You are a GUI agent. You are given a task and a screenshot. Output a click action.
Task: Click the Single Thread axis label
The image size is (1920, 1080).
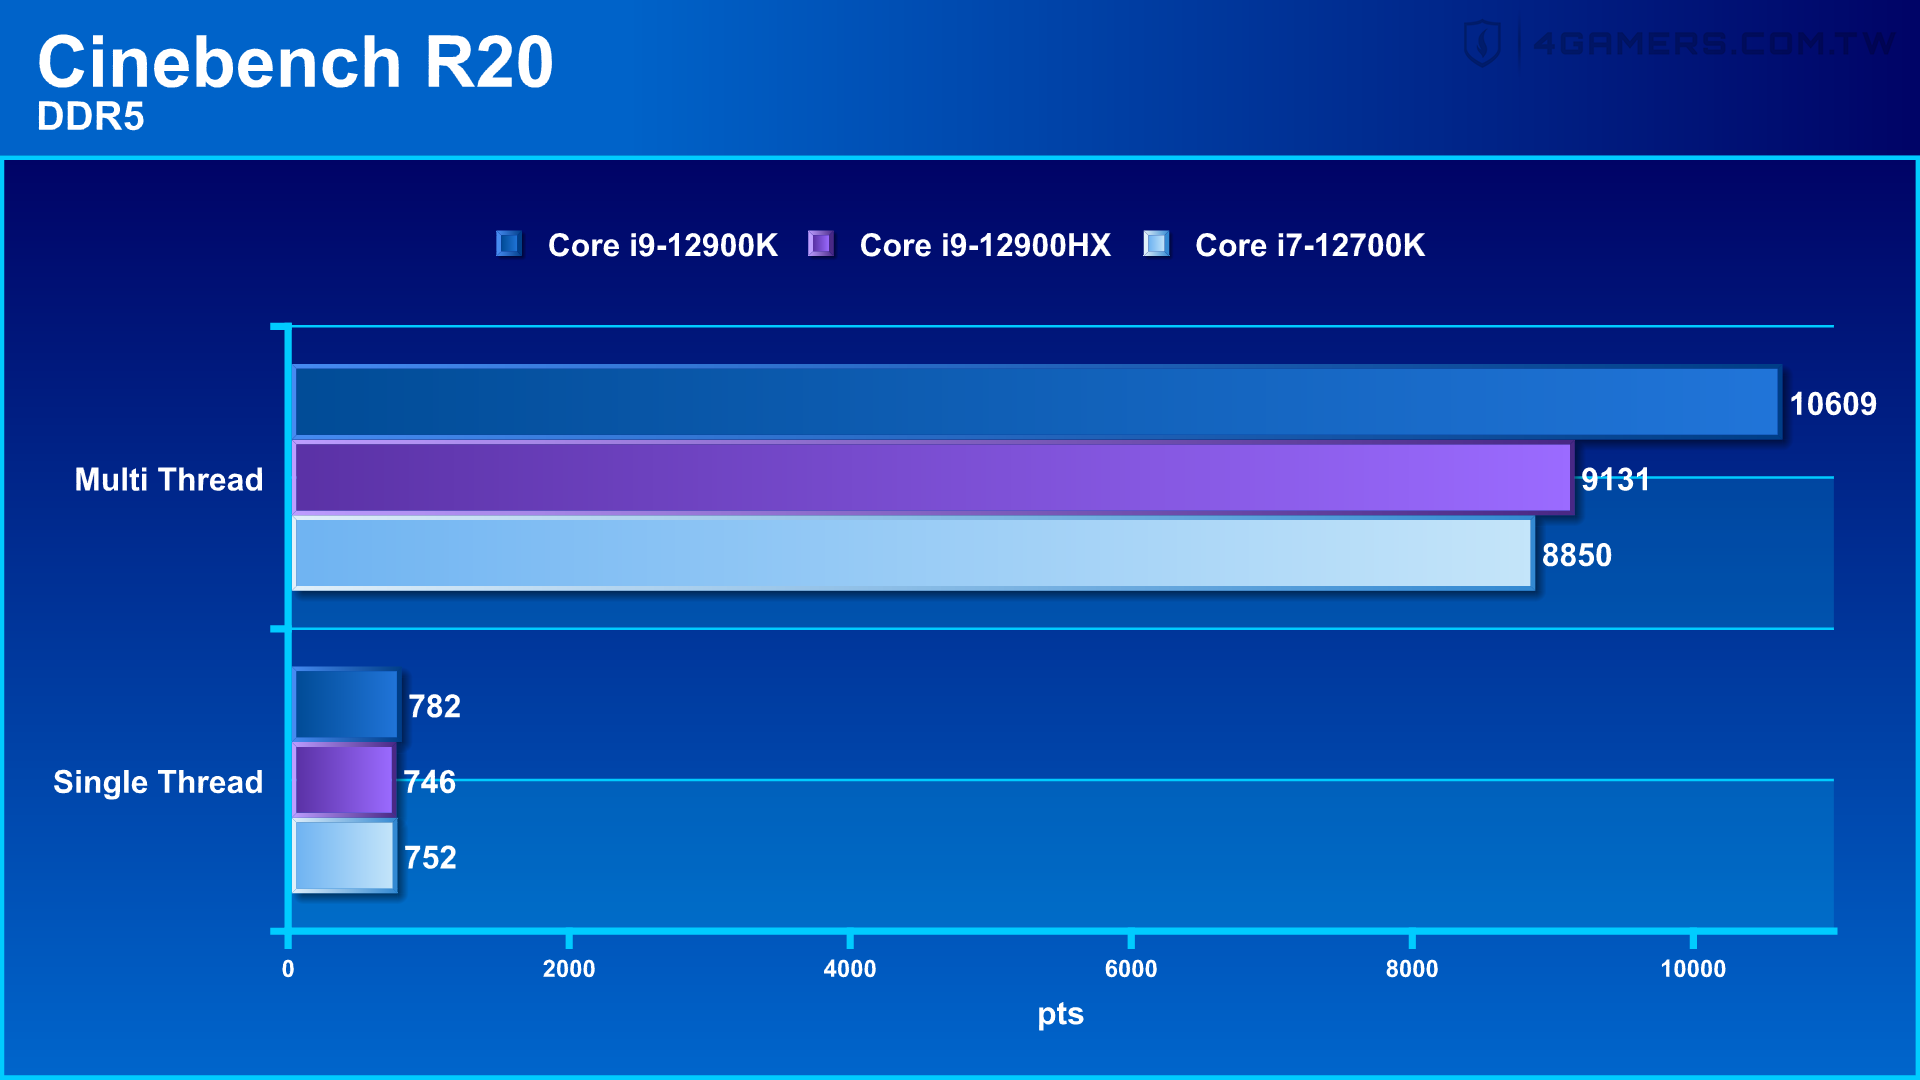pyautogui.click(x=158, y=782)
